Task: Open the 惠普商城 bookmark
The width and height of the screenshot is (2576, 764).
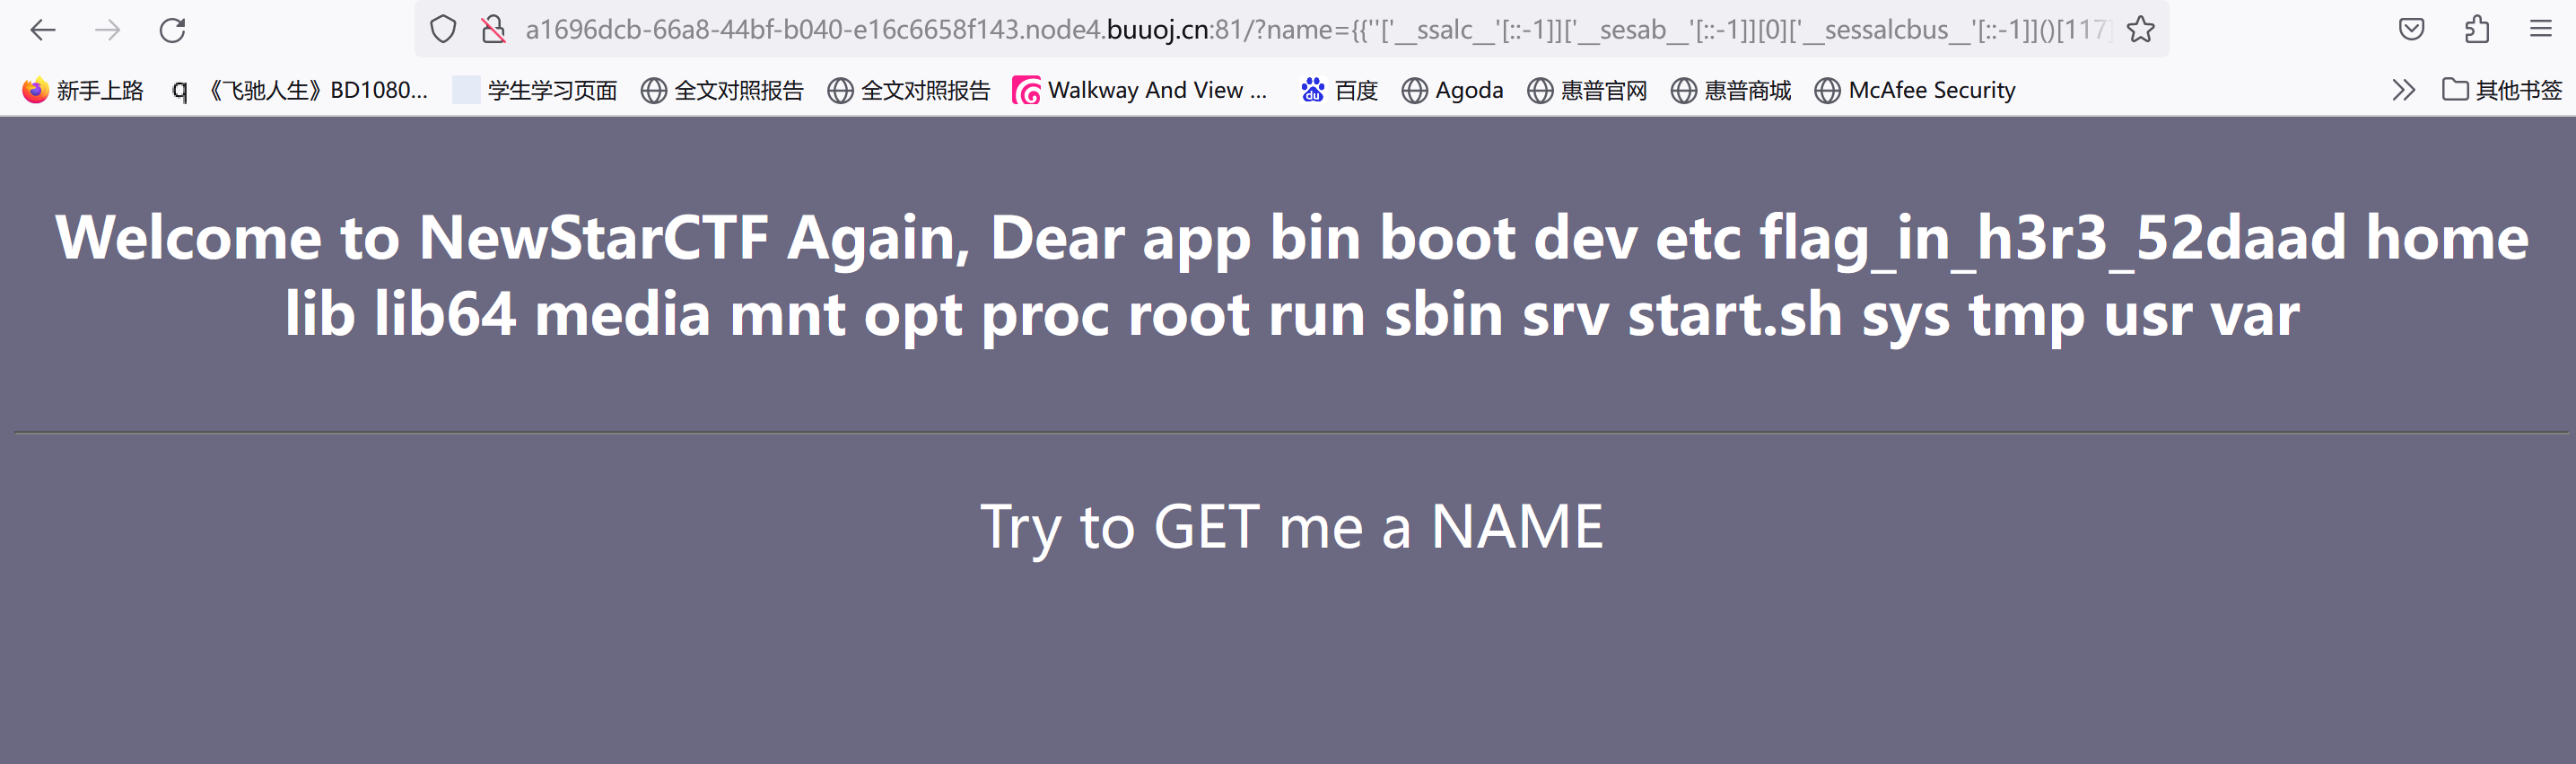Action: pyautogui.click(x=1731, y=90)
